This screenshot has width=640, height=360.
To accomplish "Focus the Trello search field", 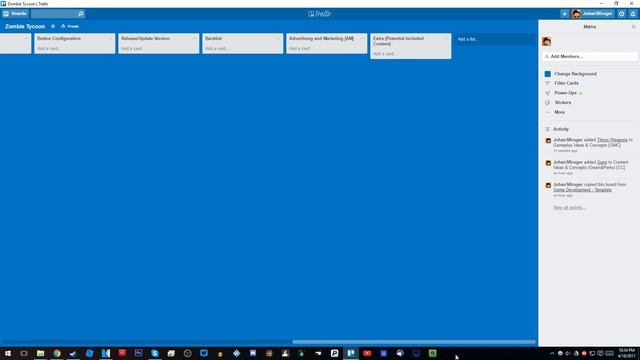I will click(54, 13).
